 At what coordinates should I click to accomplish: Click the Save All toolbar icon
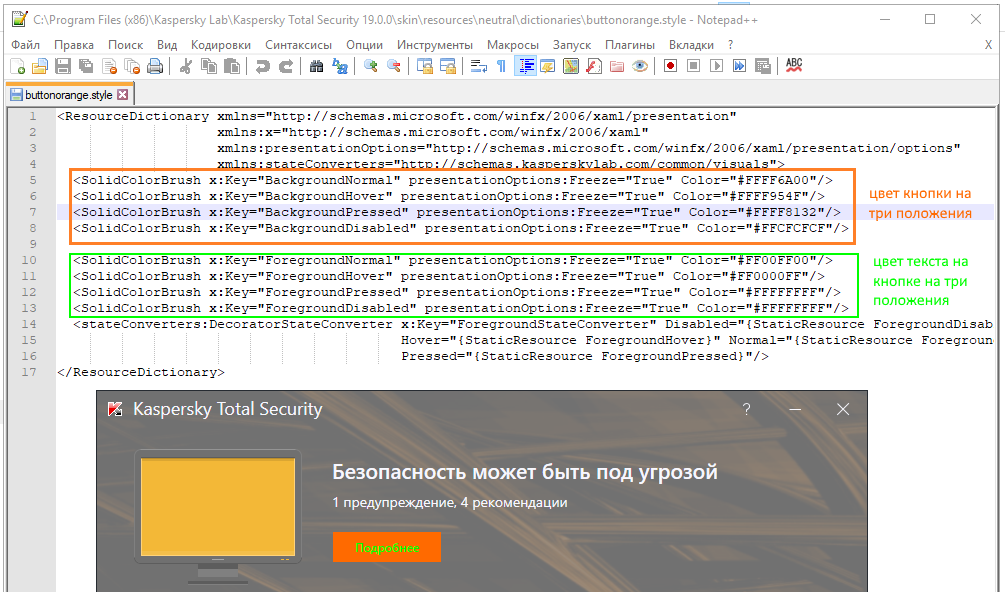click(86, 66)
